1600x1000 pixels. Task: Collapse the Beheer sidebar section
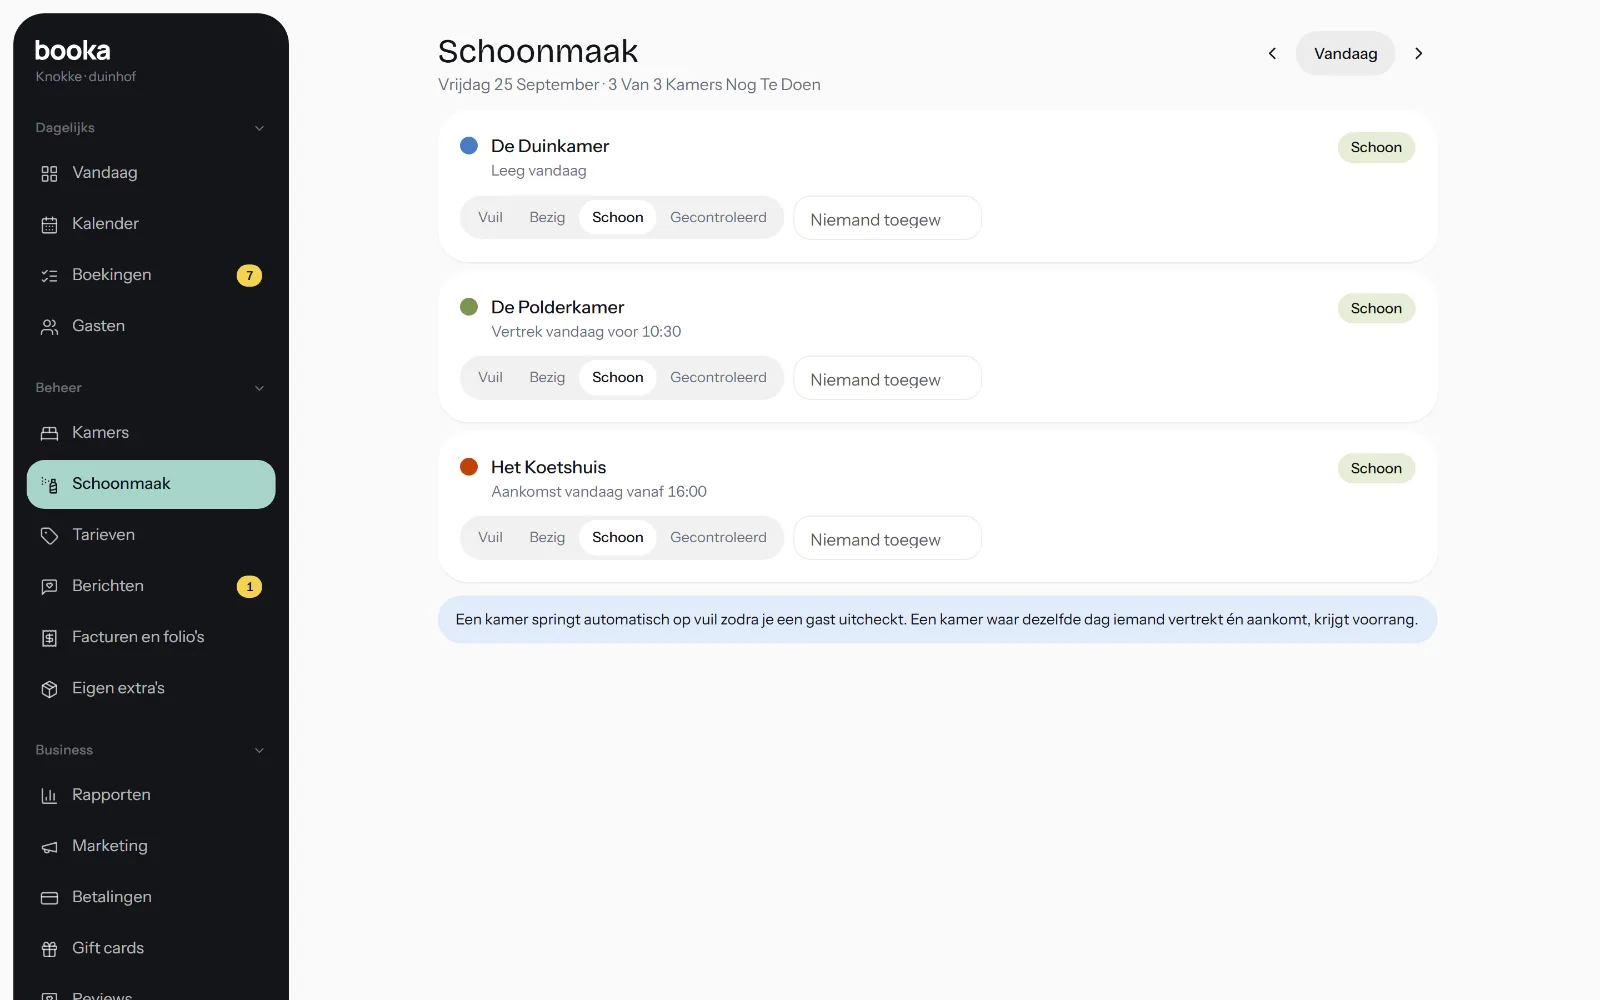259,388
